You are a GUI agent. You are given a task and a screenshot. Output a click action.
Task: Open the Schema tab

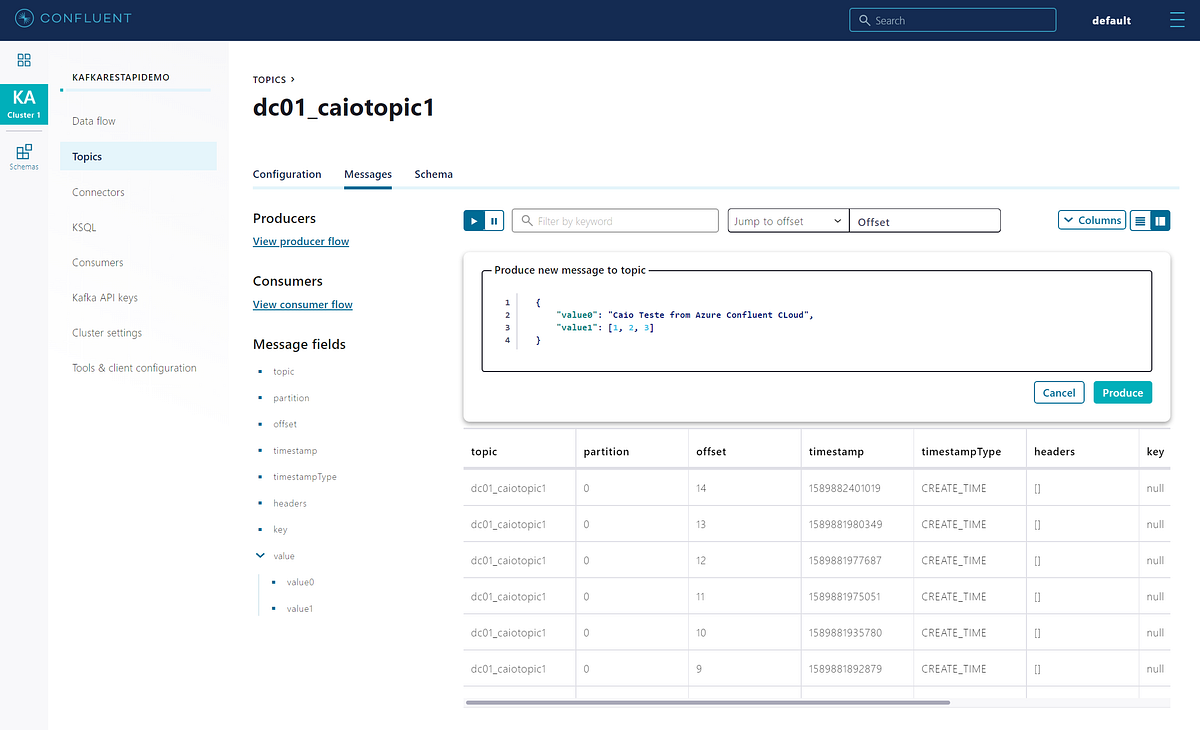(433, 174)
